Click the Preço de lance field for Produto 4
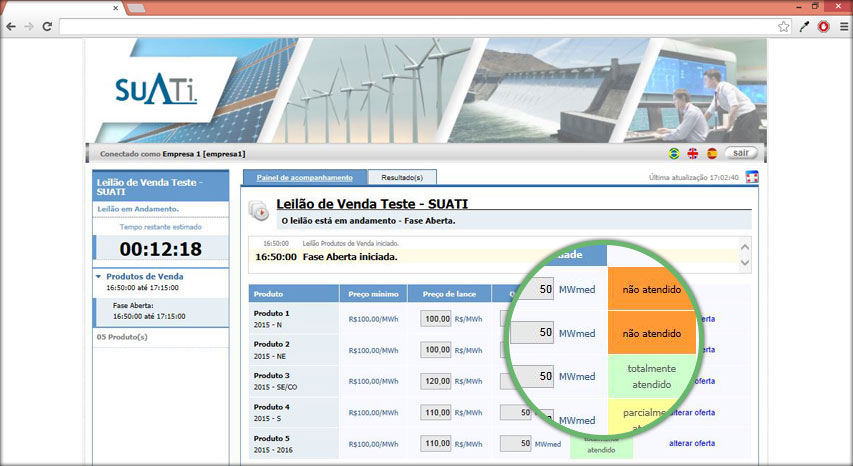 coord(436,413)
